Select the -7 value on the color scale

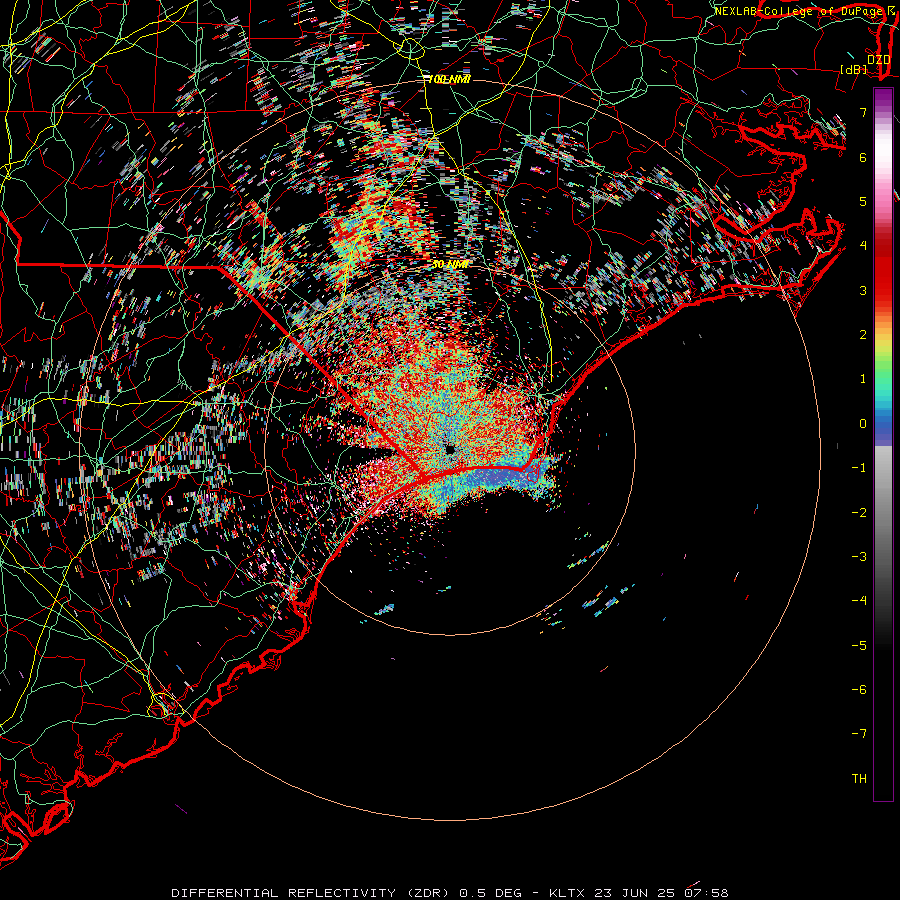click(859, 734)
